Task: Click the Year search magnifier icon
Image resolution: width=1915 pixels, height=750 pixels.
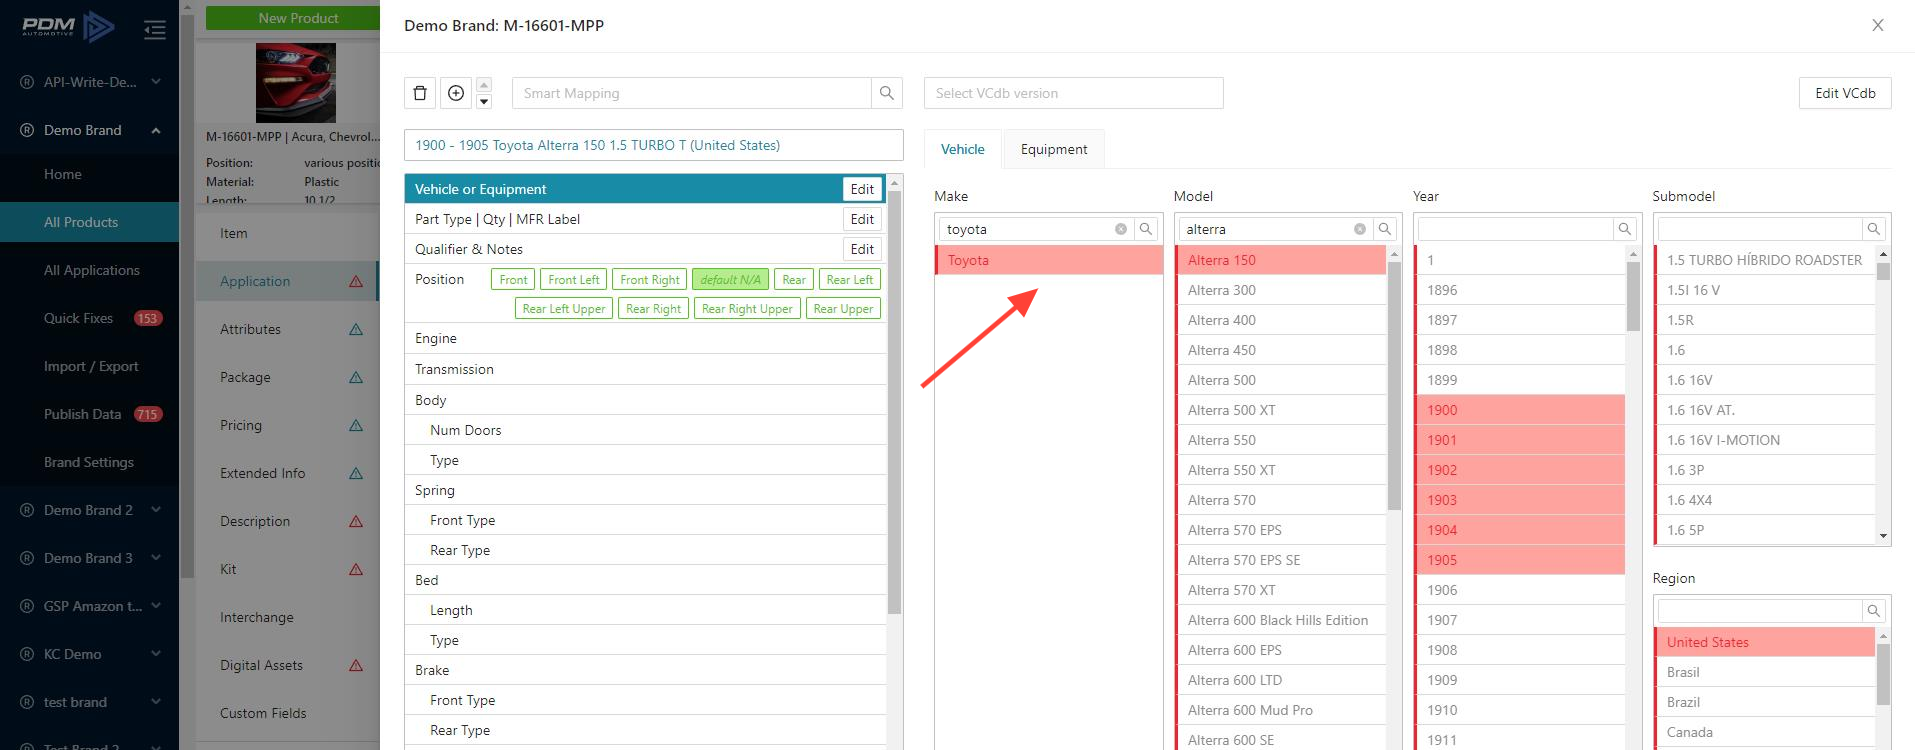Action: pos(1625,229)
